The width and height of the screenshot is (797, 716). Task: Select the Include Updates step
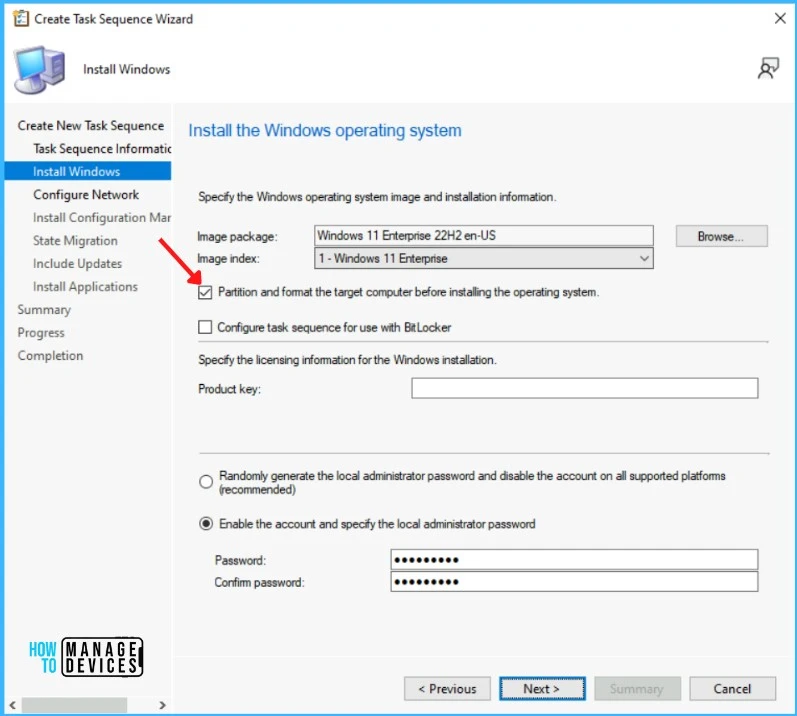tap(77, 263)
